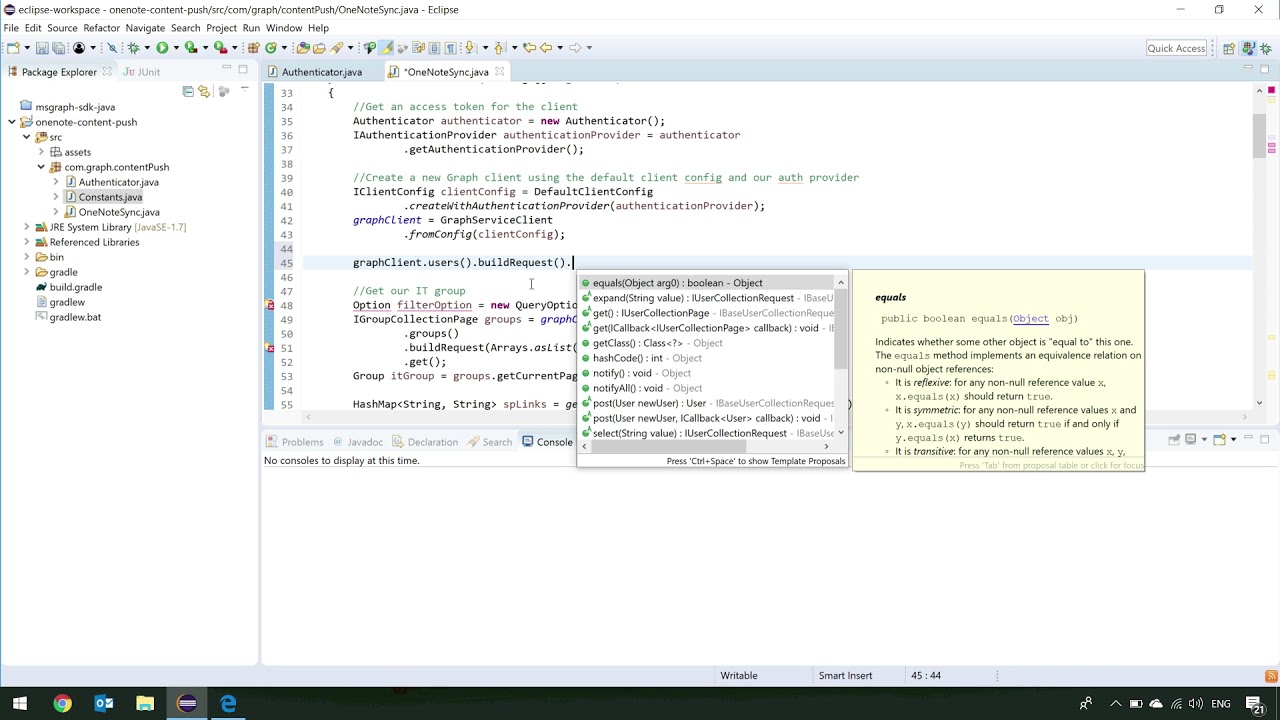Select the select(String value) proposal

pyautogui.click(x=706, y=433)
